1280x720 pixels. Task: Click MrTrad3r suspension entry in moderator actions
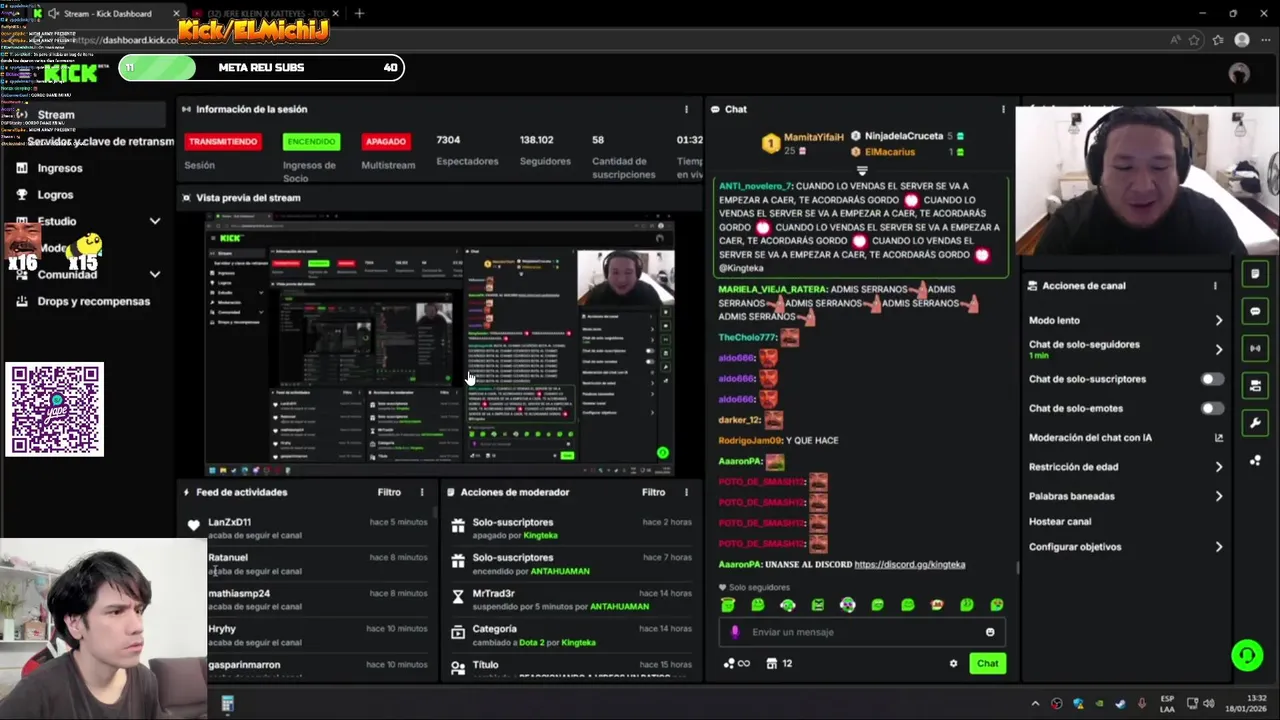[570, 599]
